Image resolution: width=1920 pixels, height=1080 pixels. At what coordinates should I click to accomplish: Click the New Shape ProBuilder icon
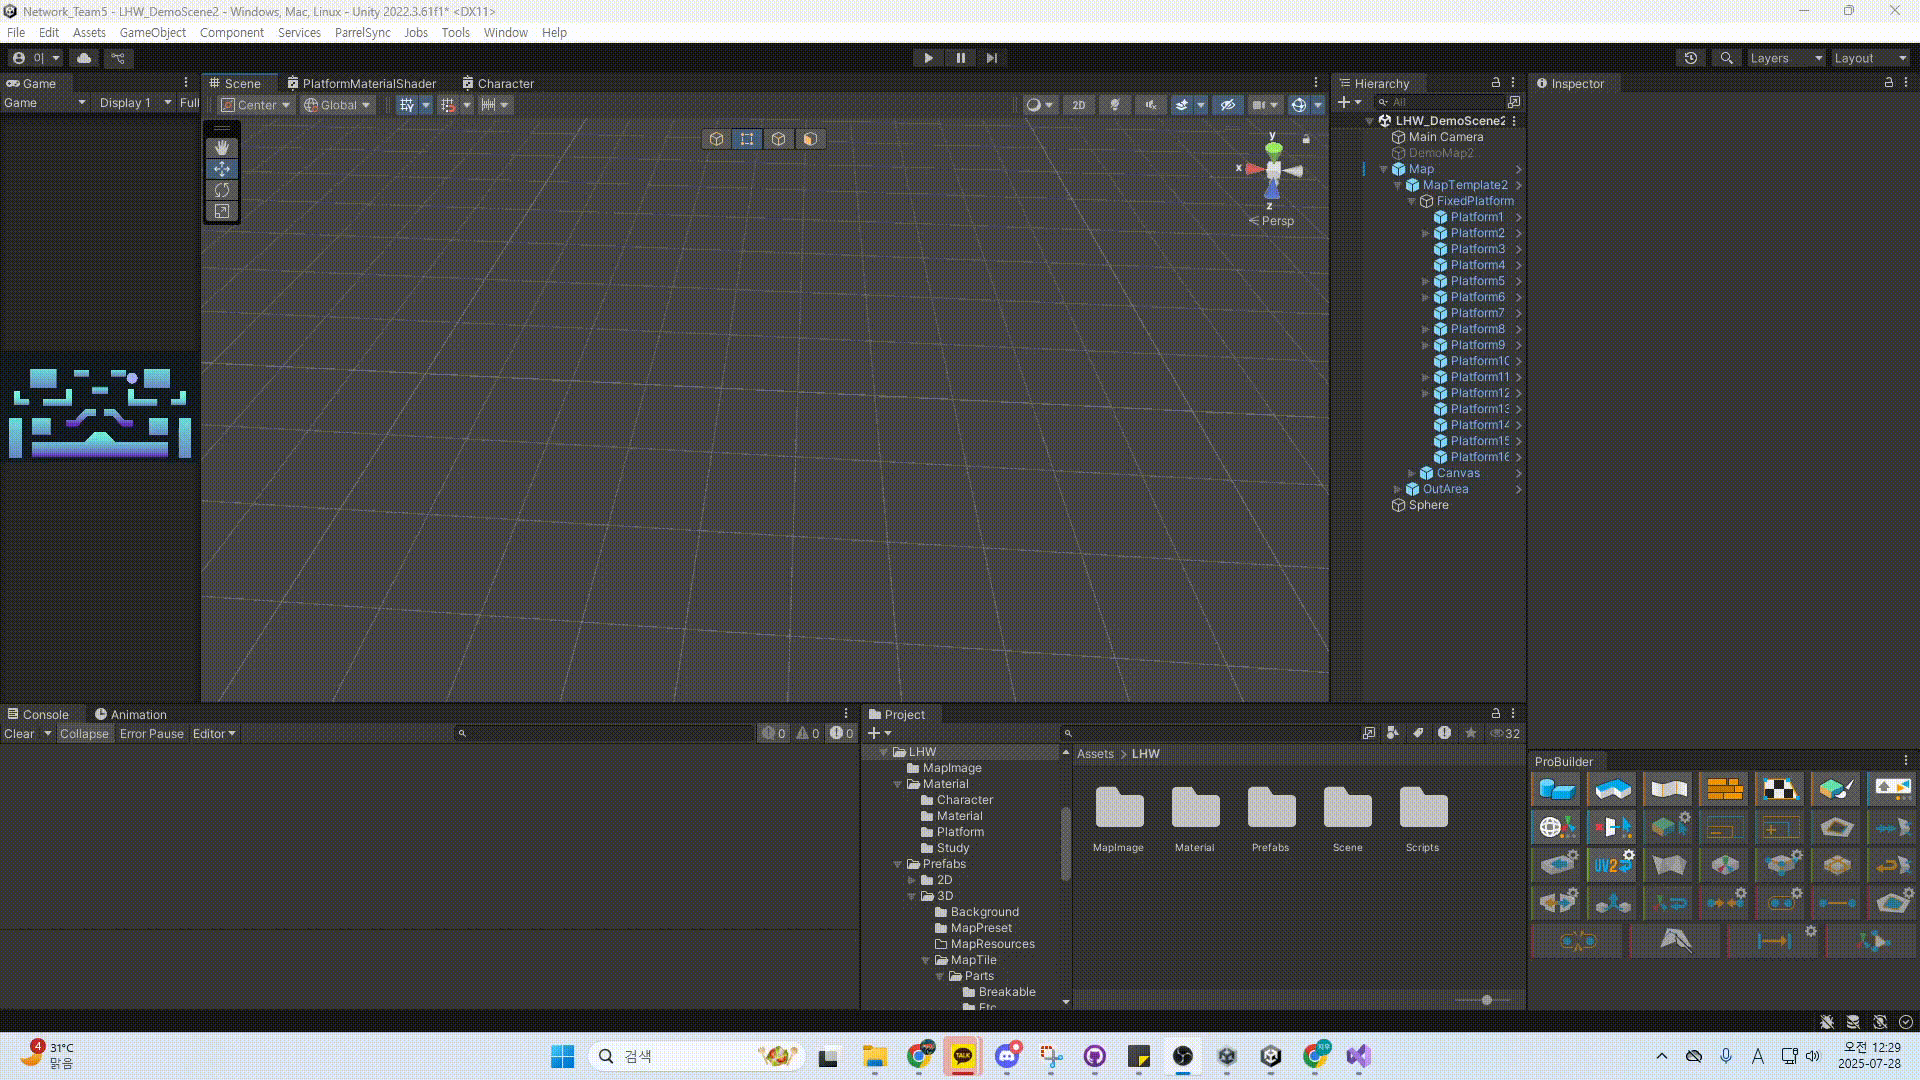click(x=1556, y=789)
